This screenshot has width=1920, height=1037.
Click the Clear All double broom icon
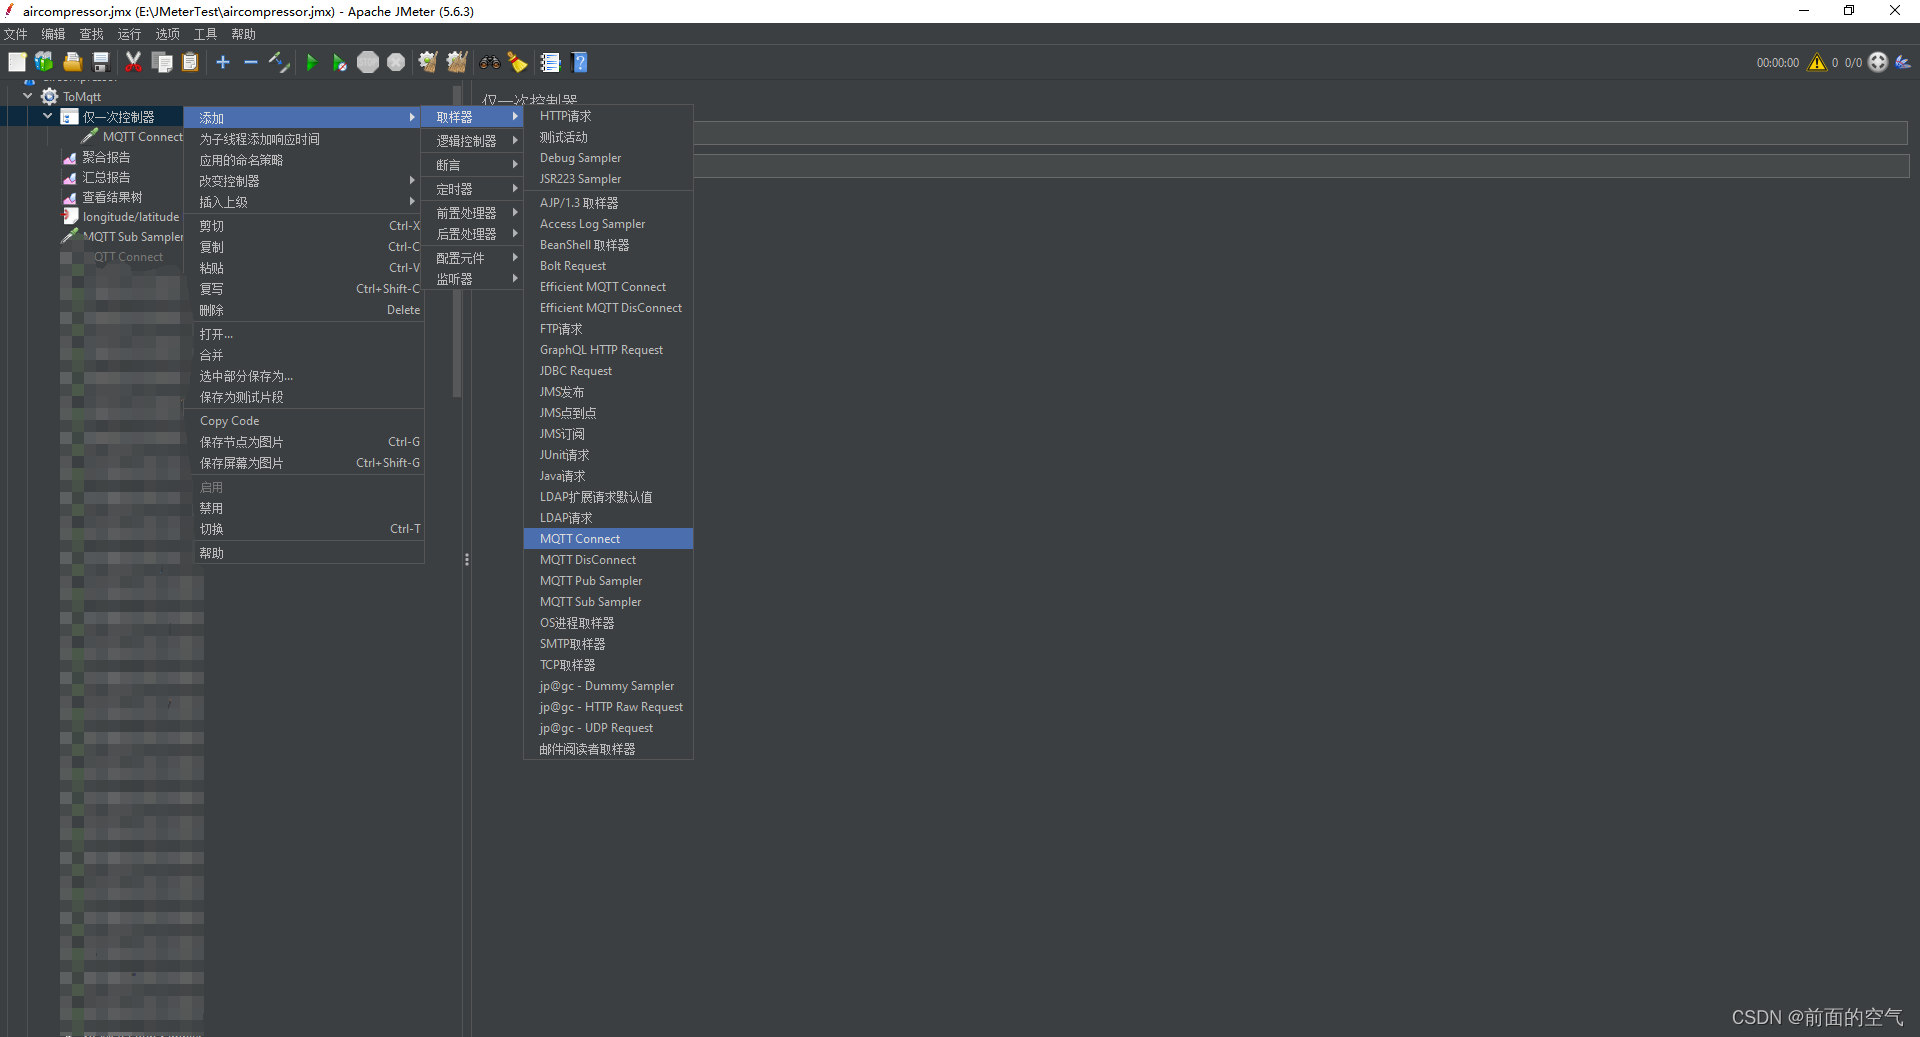tap(457, 62)
